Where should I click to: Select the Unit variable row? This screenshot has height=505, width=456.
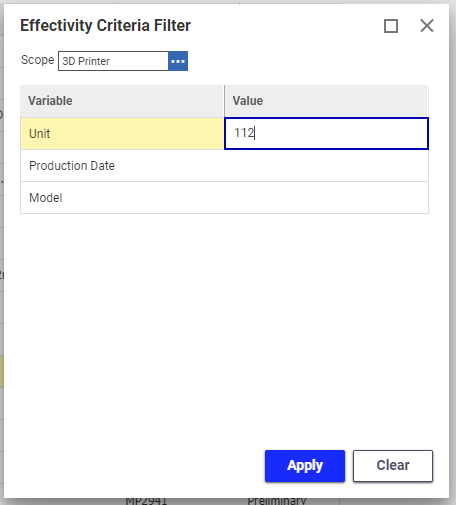point(122,133)
